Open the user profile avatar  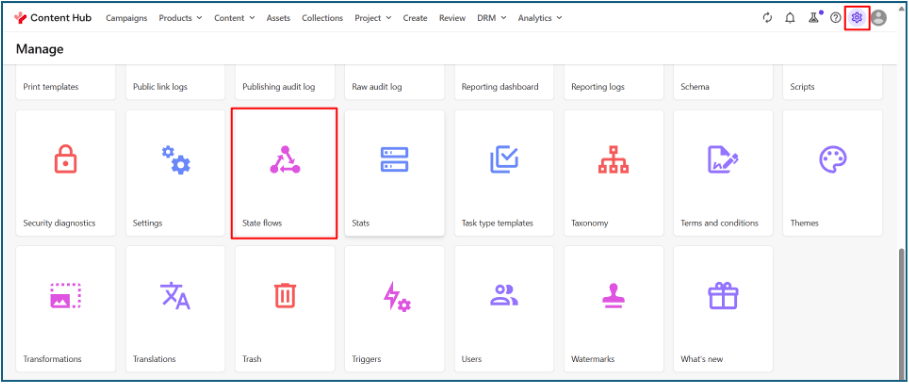[879, 18]
